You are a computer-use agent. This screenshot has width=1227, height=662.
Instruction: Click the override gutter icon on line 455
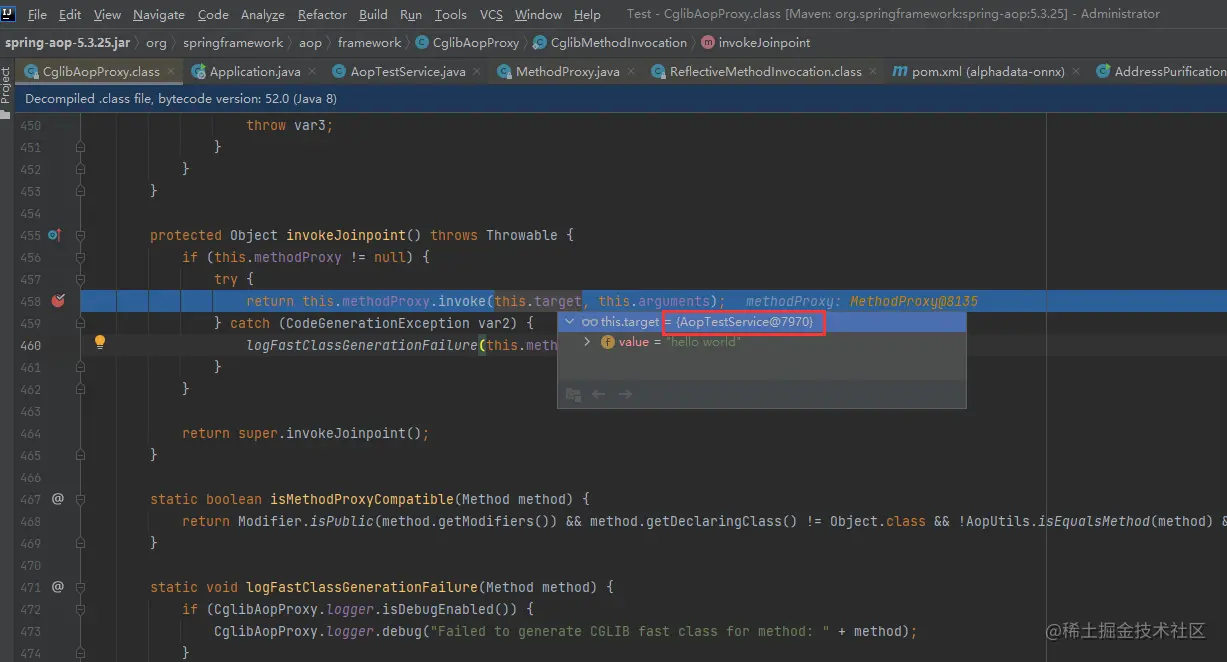coord(55,235)
